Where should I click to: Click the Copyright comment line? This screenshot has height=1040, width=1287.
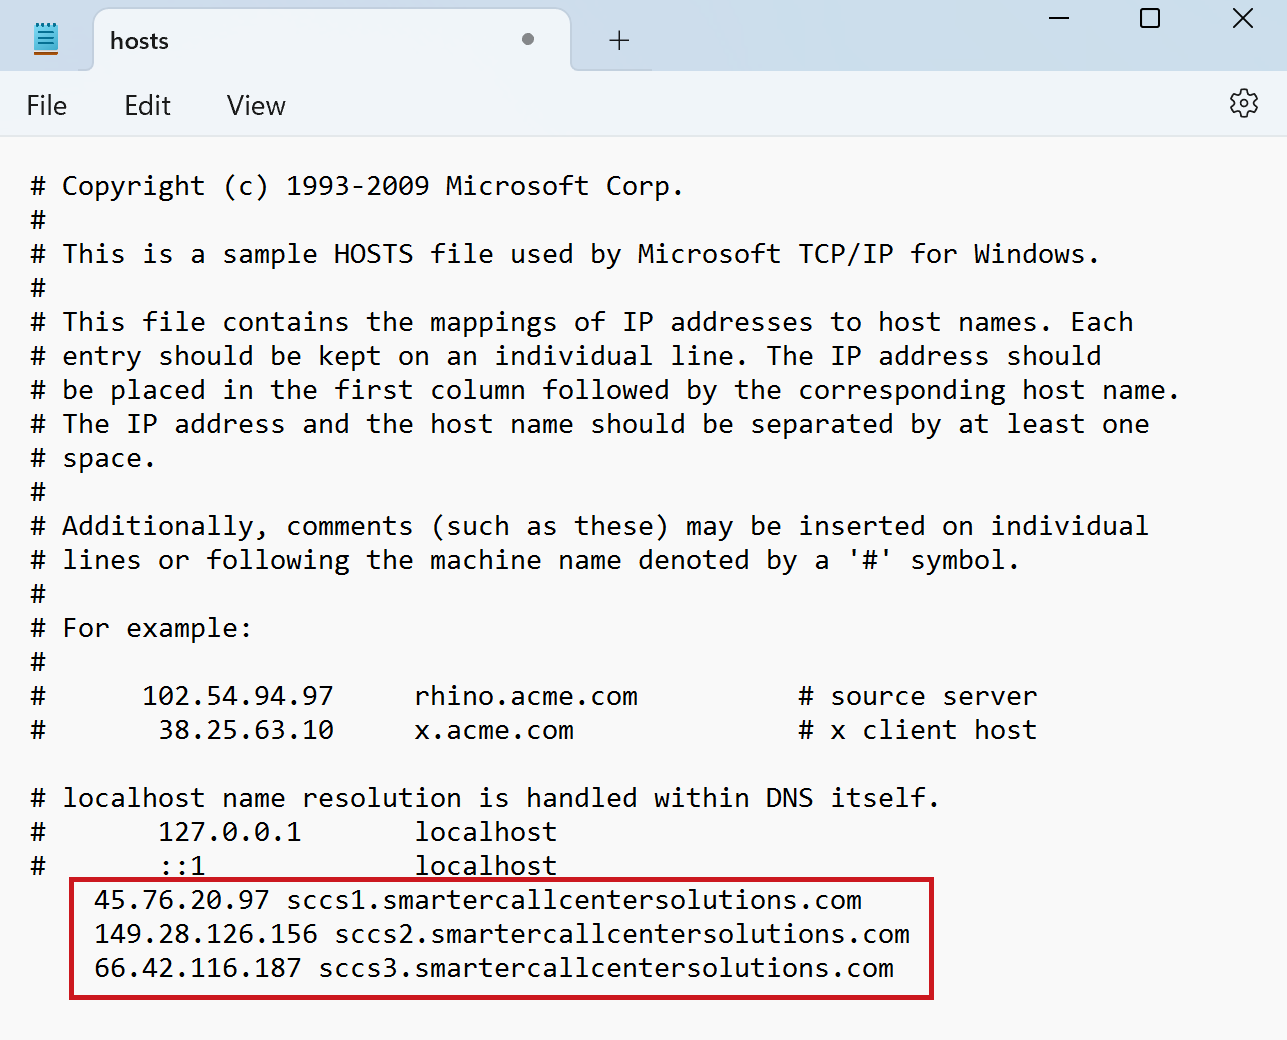372,186
